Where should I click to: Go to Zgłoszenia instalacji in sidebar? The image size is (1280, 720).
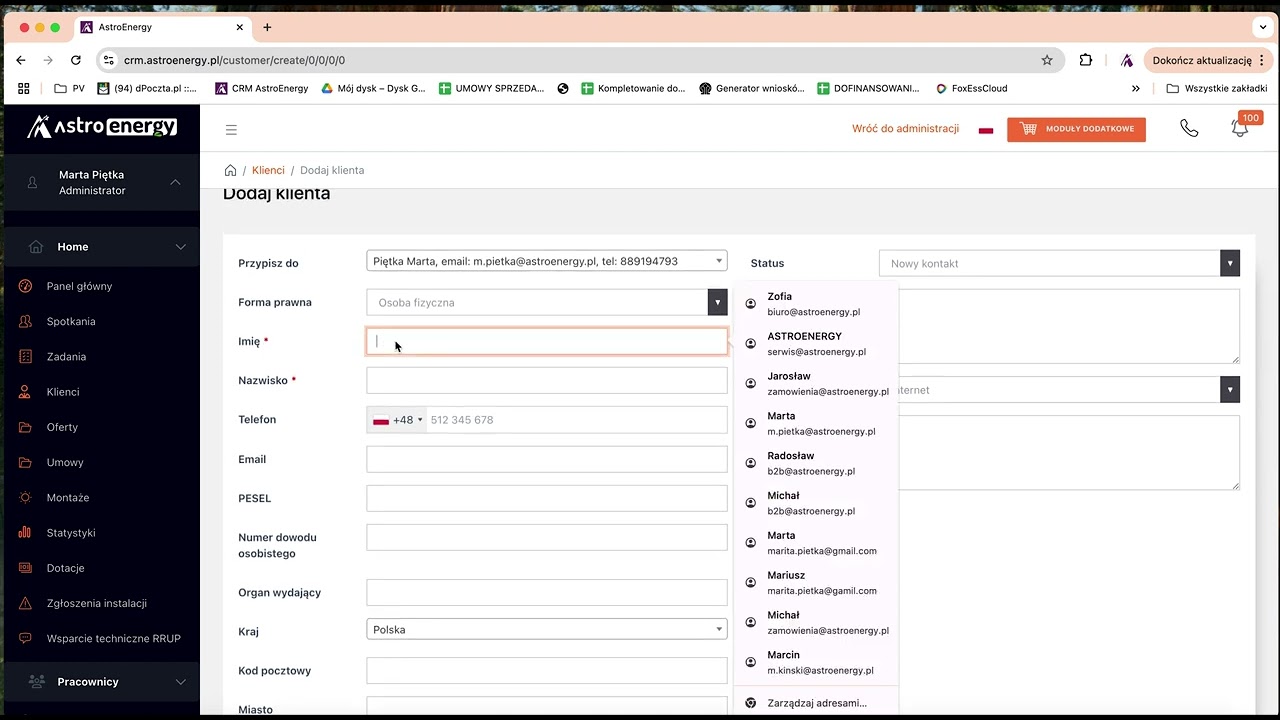pos(96,603)
